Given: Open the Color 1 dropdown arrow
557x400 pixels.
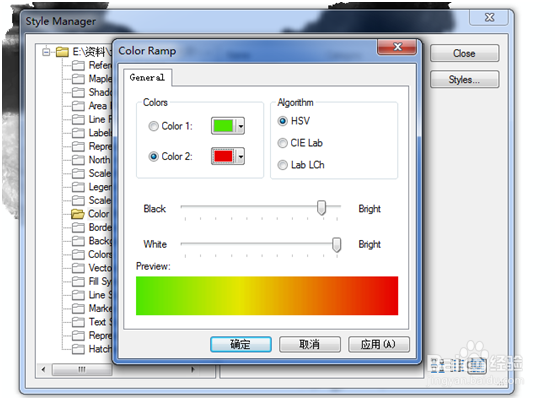Looking at the screenshot, I should point(241,126).
